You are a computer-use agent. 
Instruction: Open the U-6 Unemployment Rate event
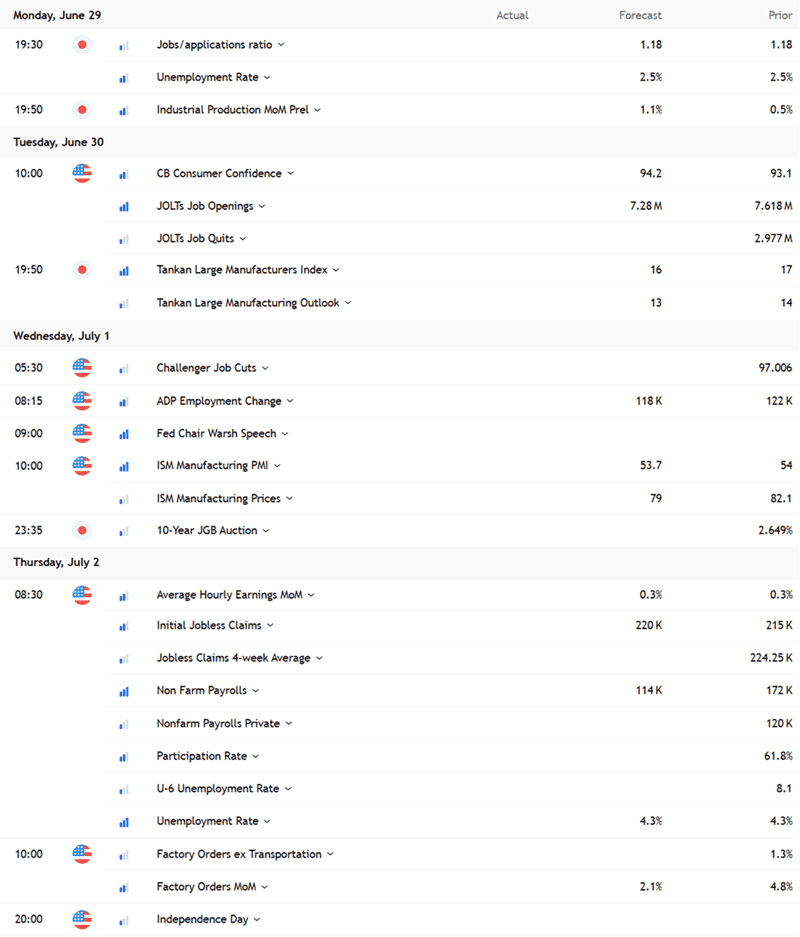tap(217, 788)
